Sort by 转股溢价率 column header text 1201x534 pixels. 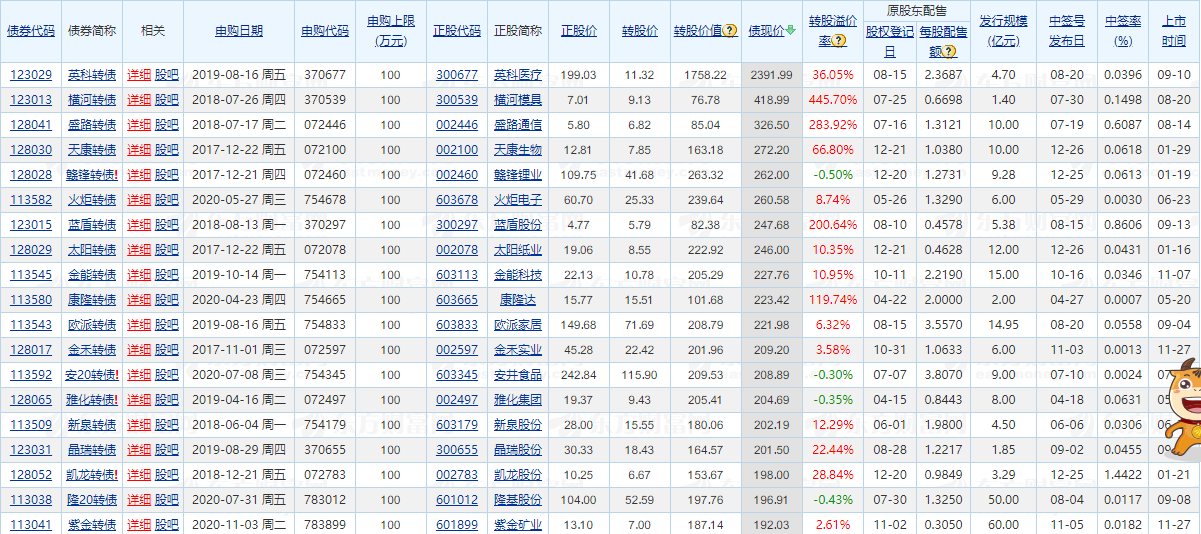(x=832, y=31)
